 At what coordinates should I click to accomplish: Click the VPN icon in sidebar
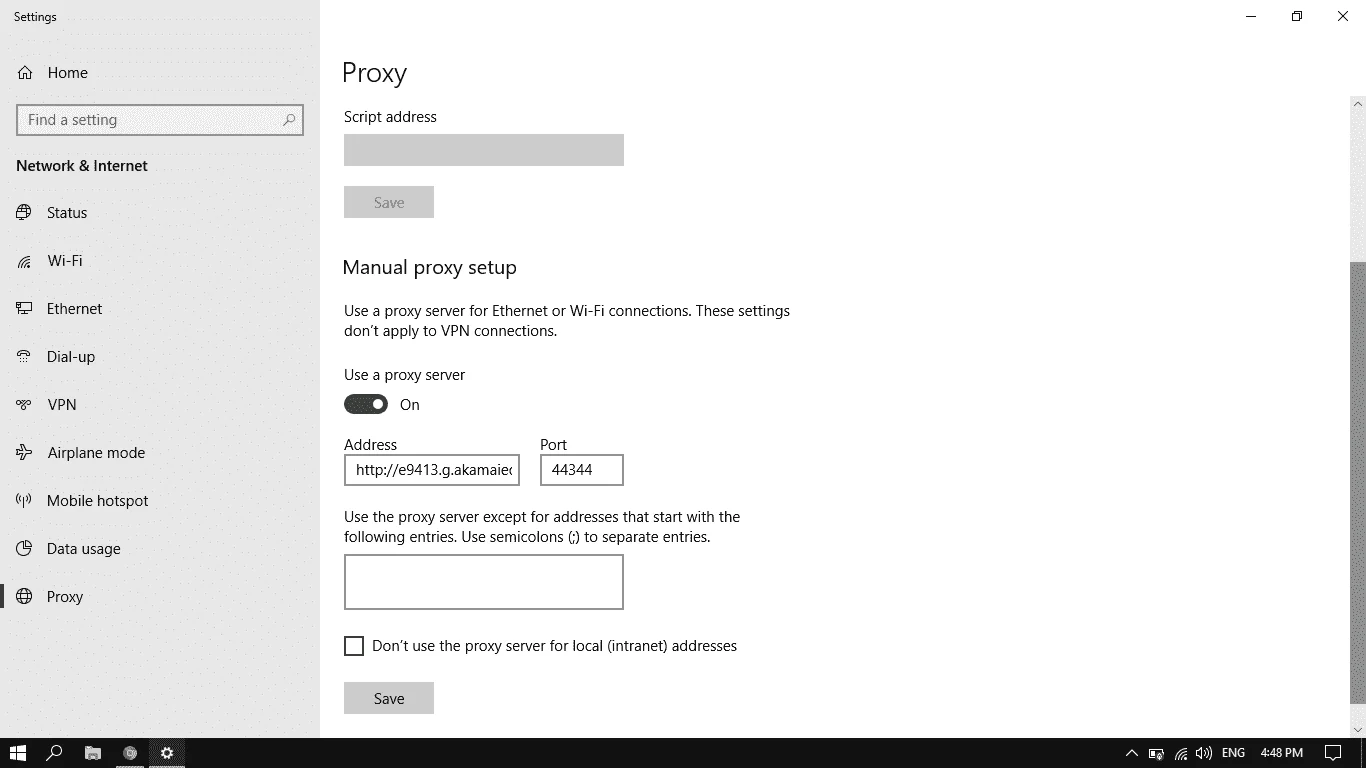[24, 405]
